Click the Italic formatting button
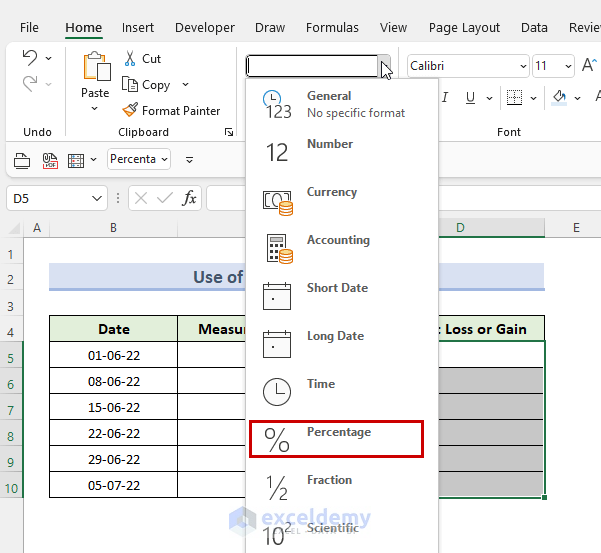The width and height of the screenshot is (601, 553). [x=445, y=98]
